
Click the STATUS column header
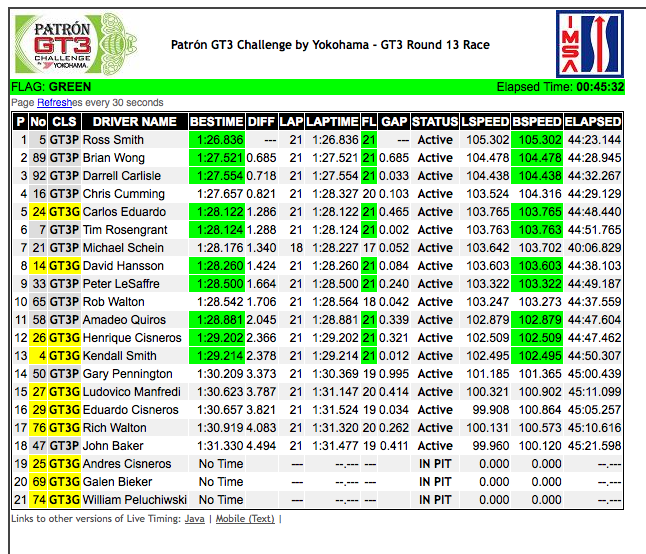click(x=435, y=122)
